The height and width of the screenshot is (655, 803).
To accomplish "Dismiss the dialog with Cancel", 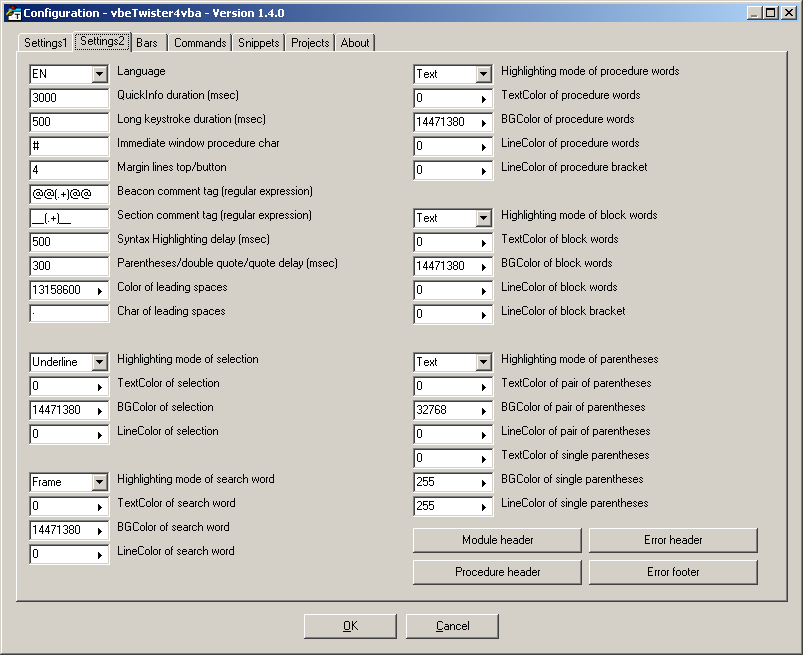I will click(452, 626).
